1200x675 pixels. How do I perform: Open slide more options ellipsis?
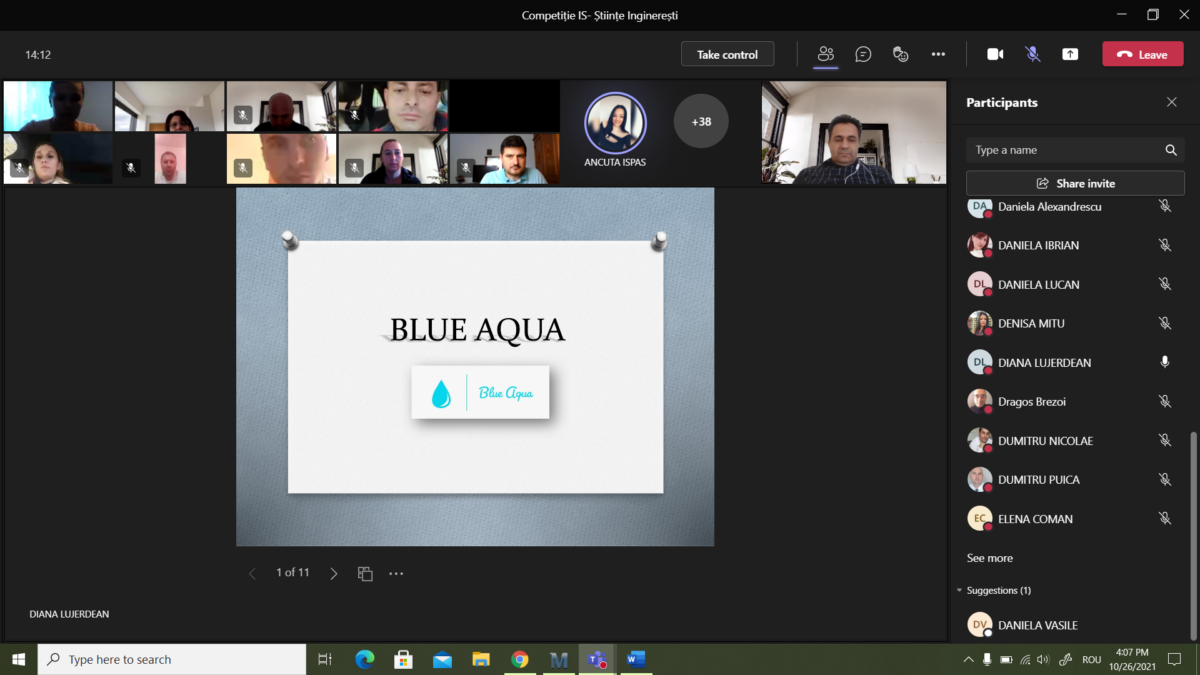coord(396,574)
